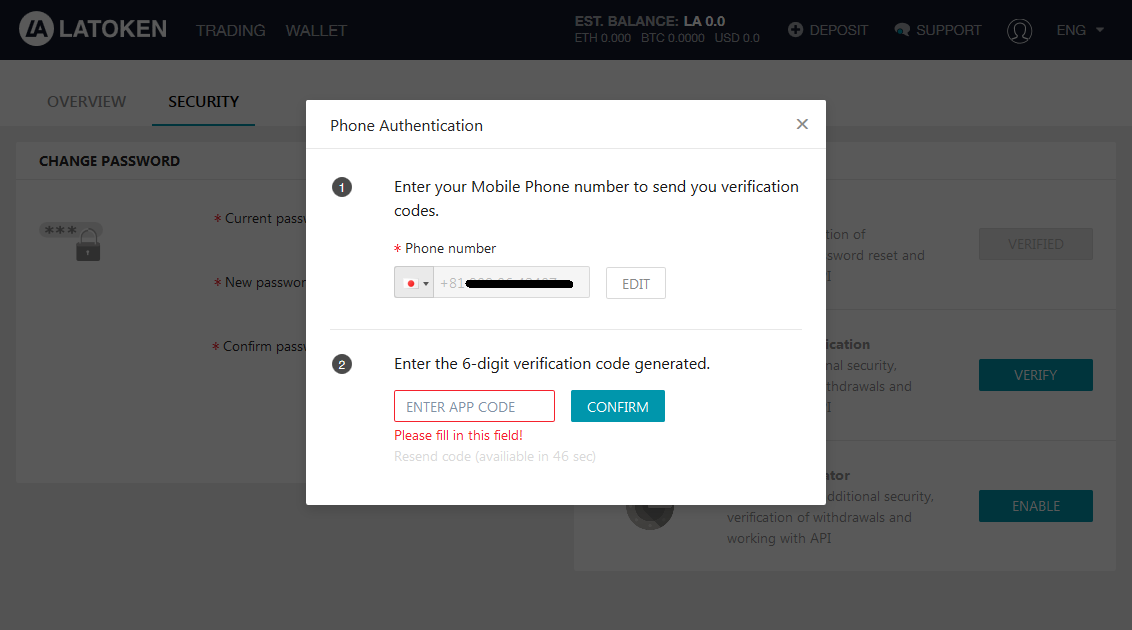1132x630 pixels.
Task: Open the TRADING menu
Action: (x=230, y=30)
